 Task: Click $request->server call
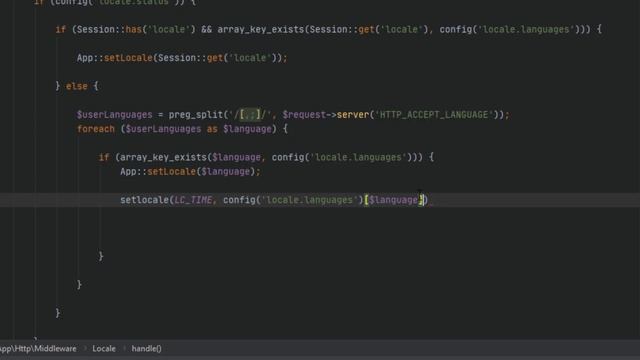coord(326,115)
